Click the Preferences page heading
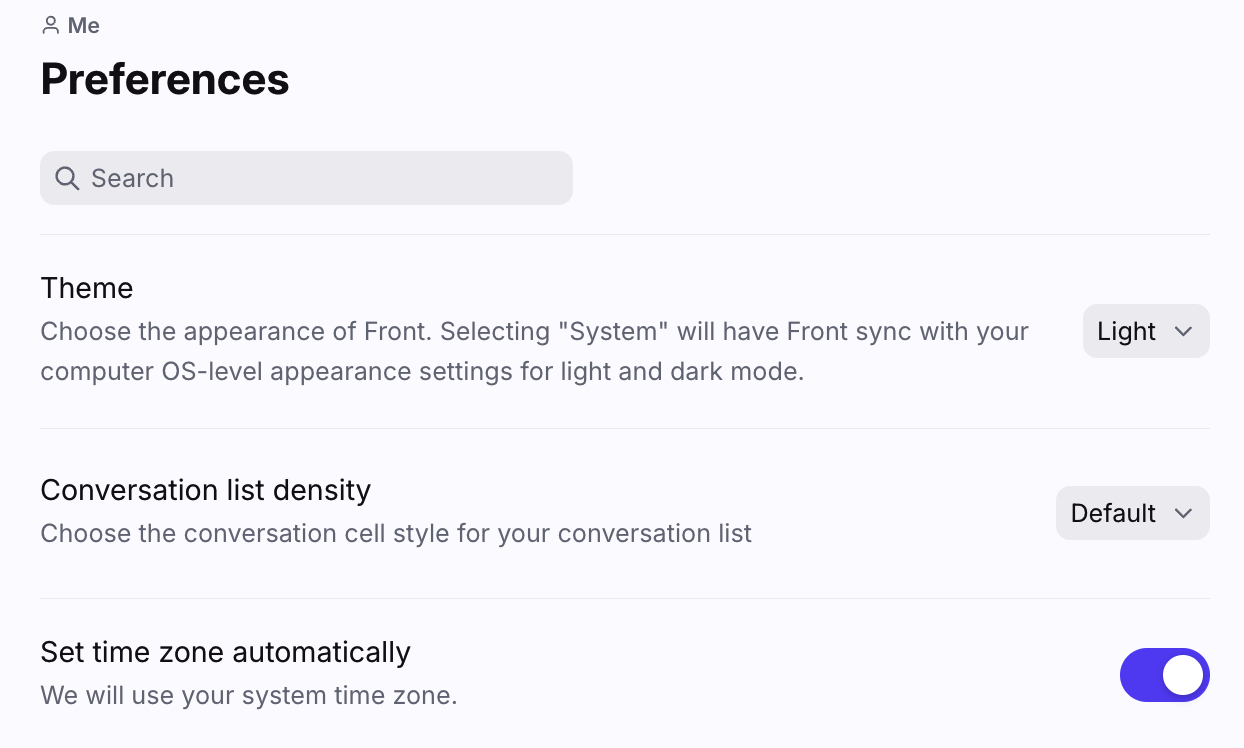Image resolution: width=1244 pixels, height=748 pixels. pyautogui.click(x=165, y=79)
